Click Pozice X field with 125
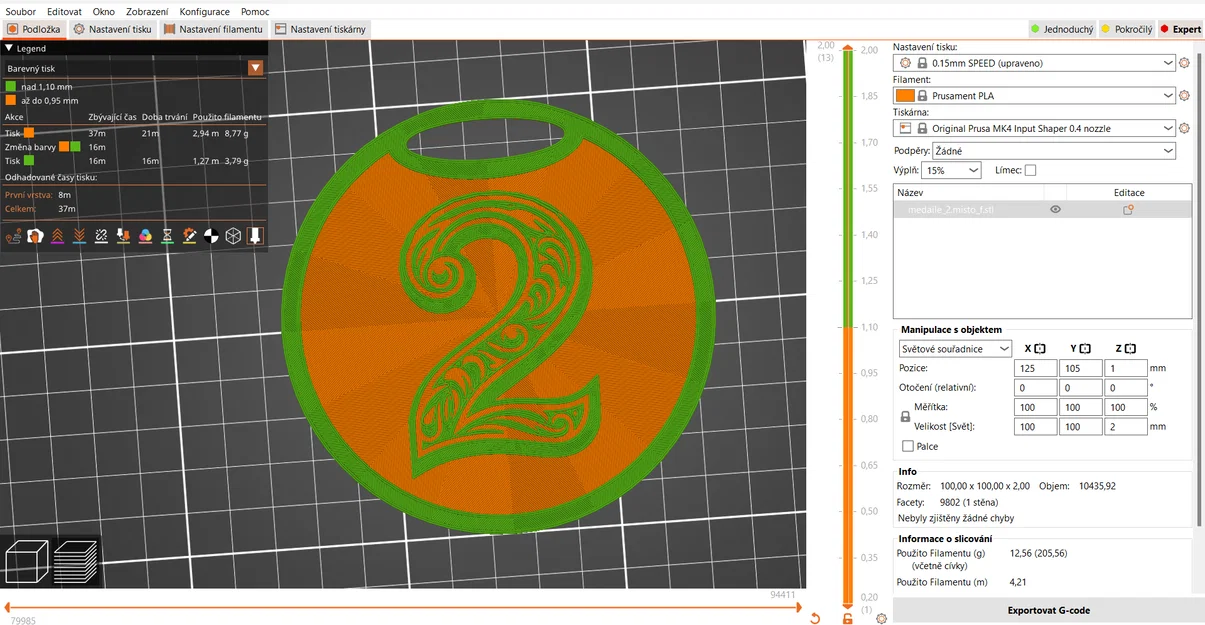This screenshot has height=625, width=1205. pos(1035,368)
